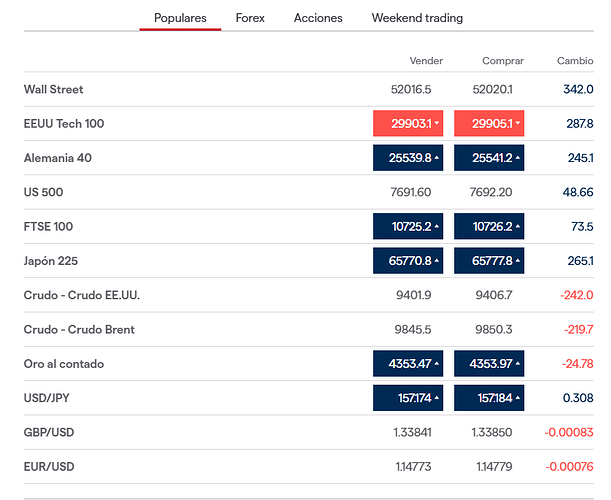611x500 pixels.
Task: Buy USD/JPY at 157.184
Action: pyautogui.click(x=489, y=398)
